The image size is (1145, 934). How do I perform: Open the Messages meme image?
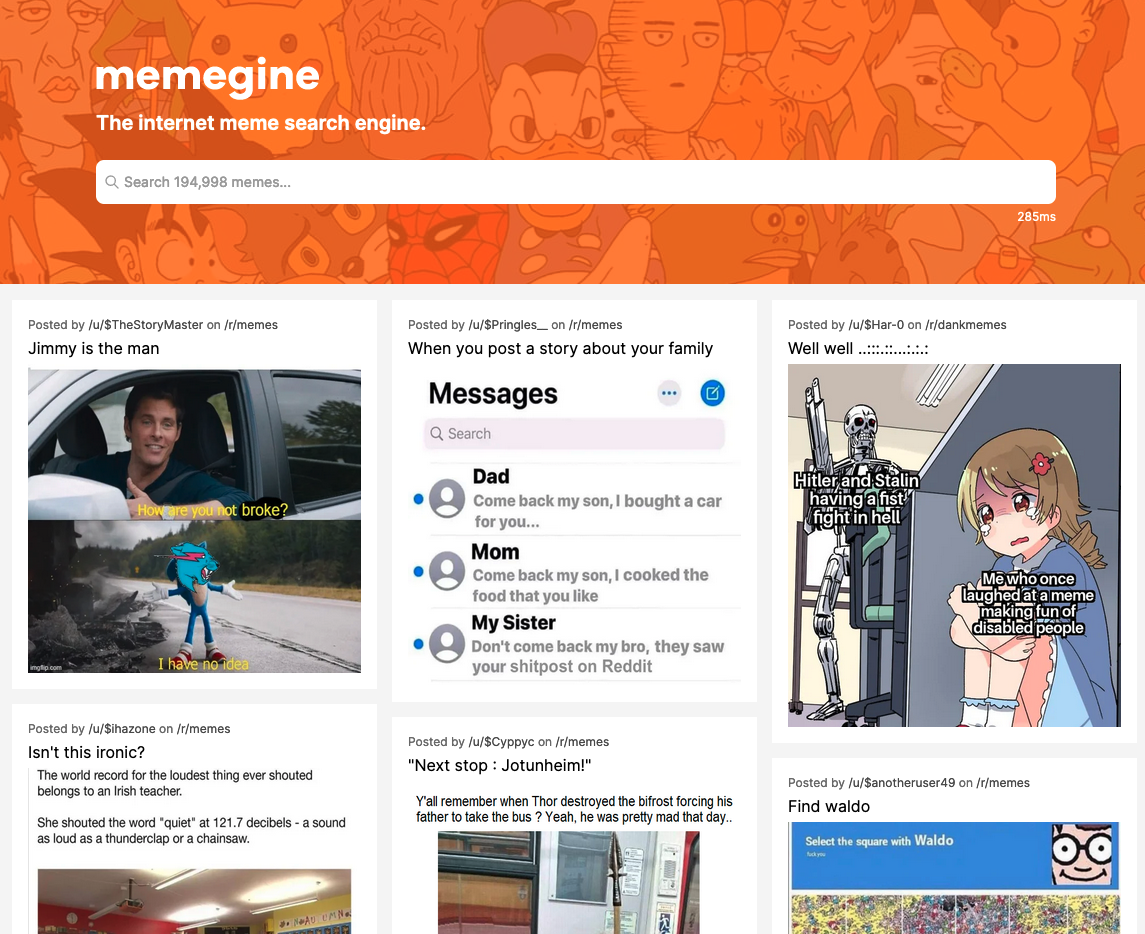click(574, 525)
